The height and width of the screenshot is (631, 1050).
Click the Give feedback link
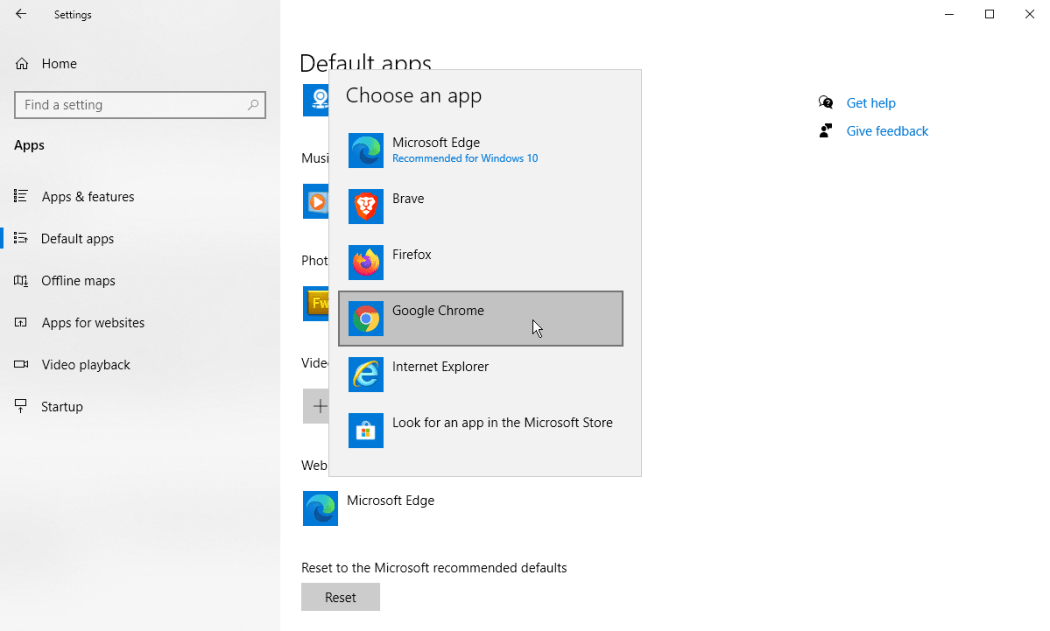[x=887, y=131]
